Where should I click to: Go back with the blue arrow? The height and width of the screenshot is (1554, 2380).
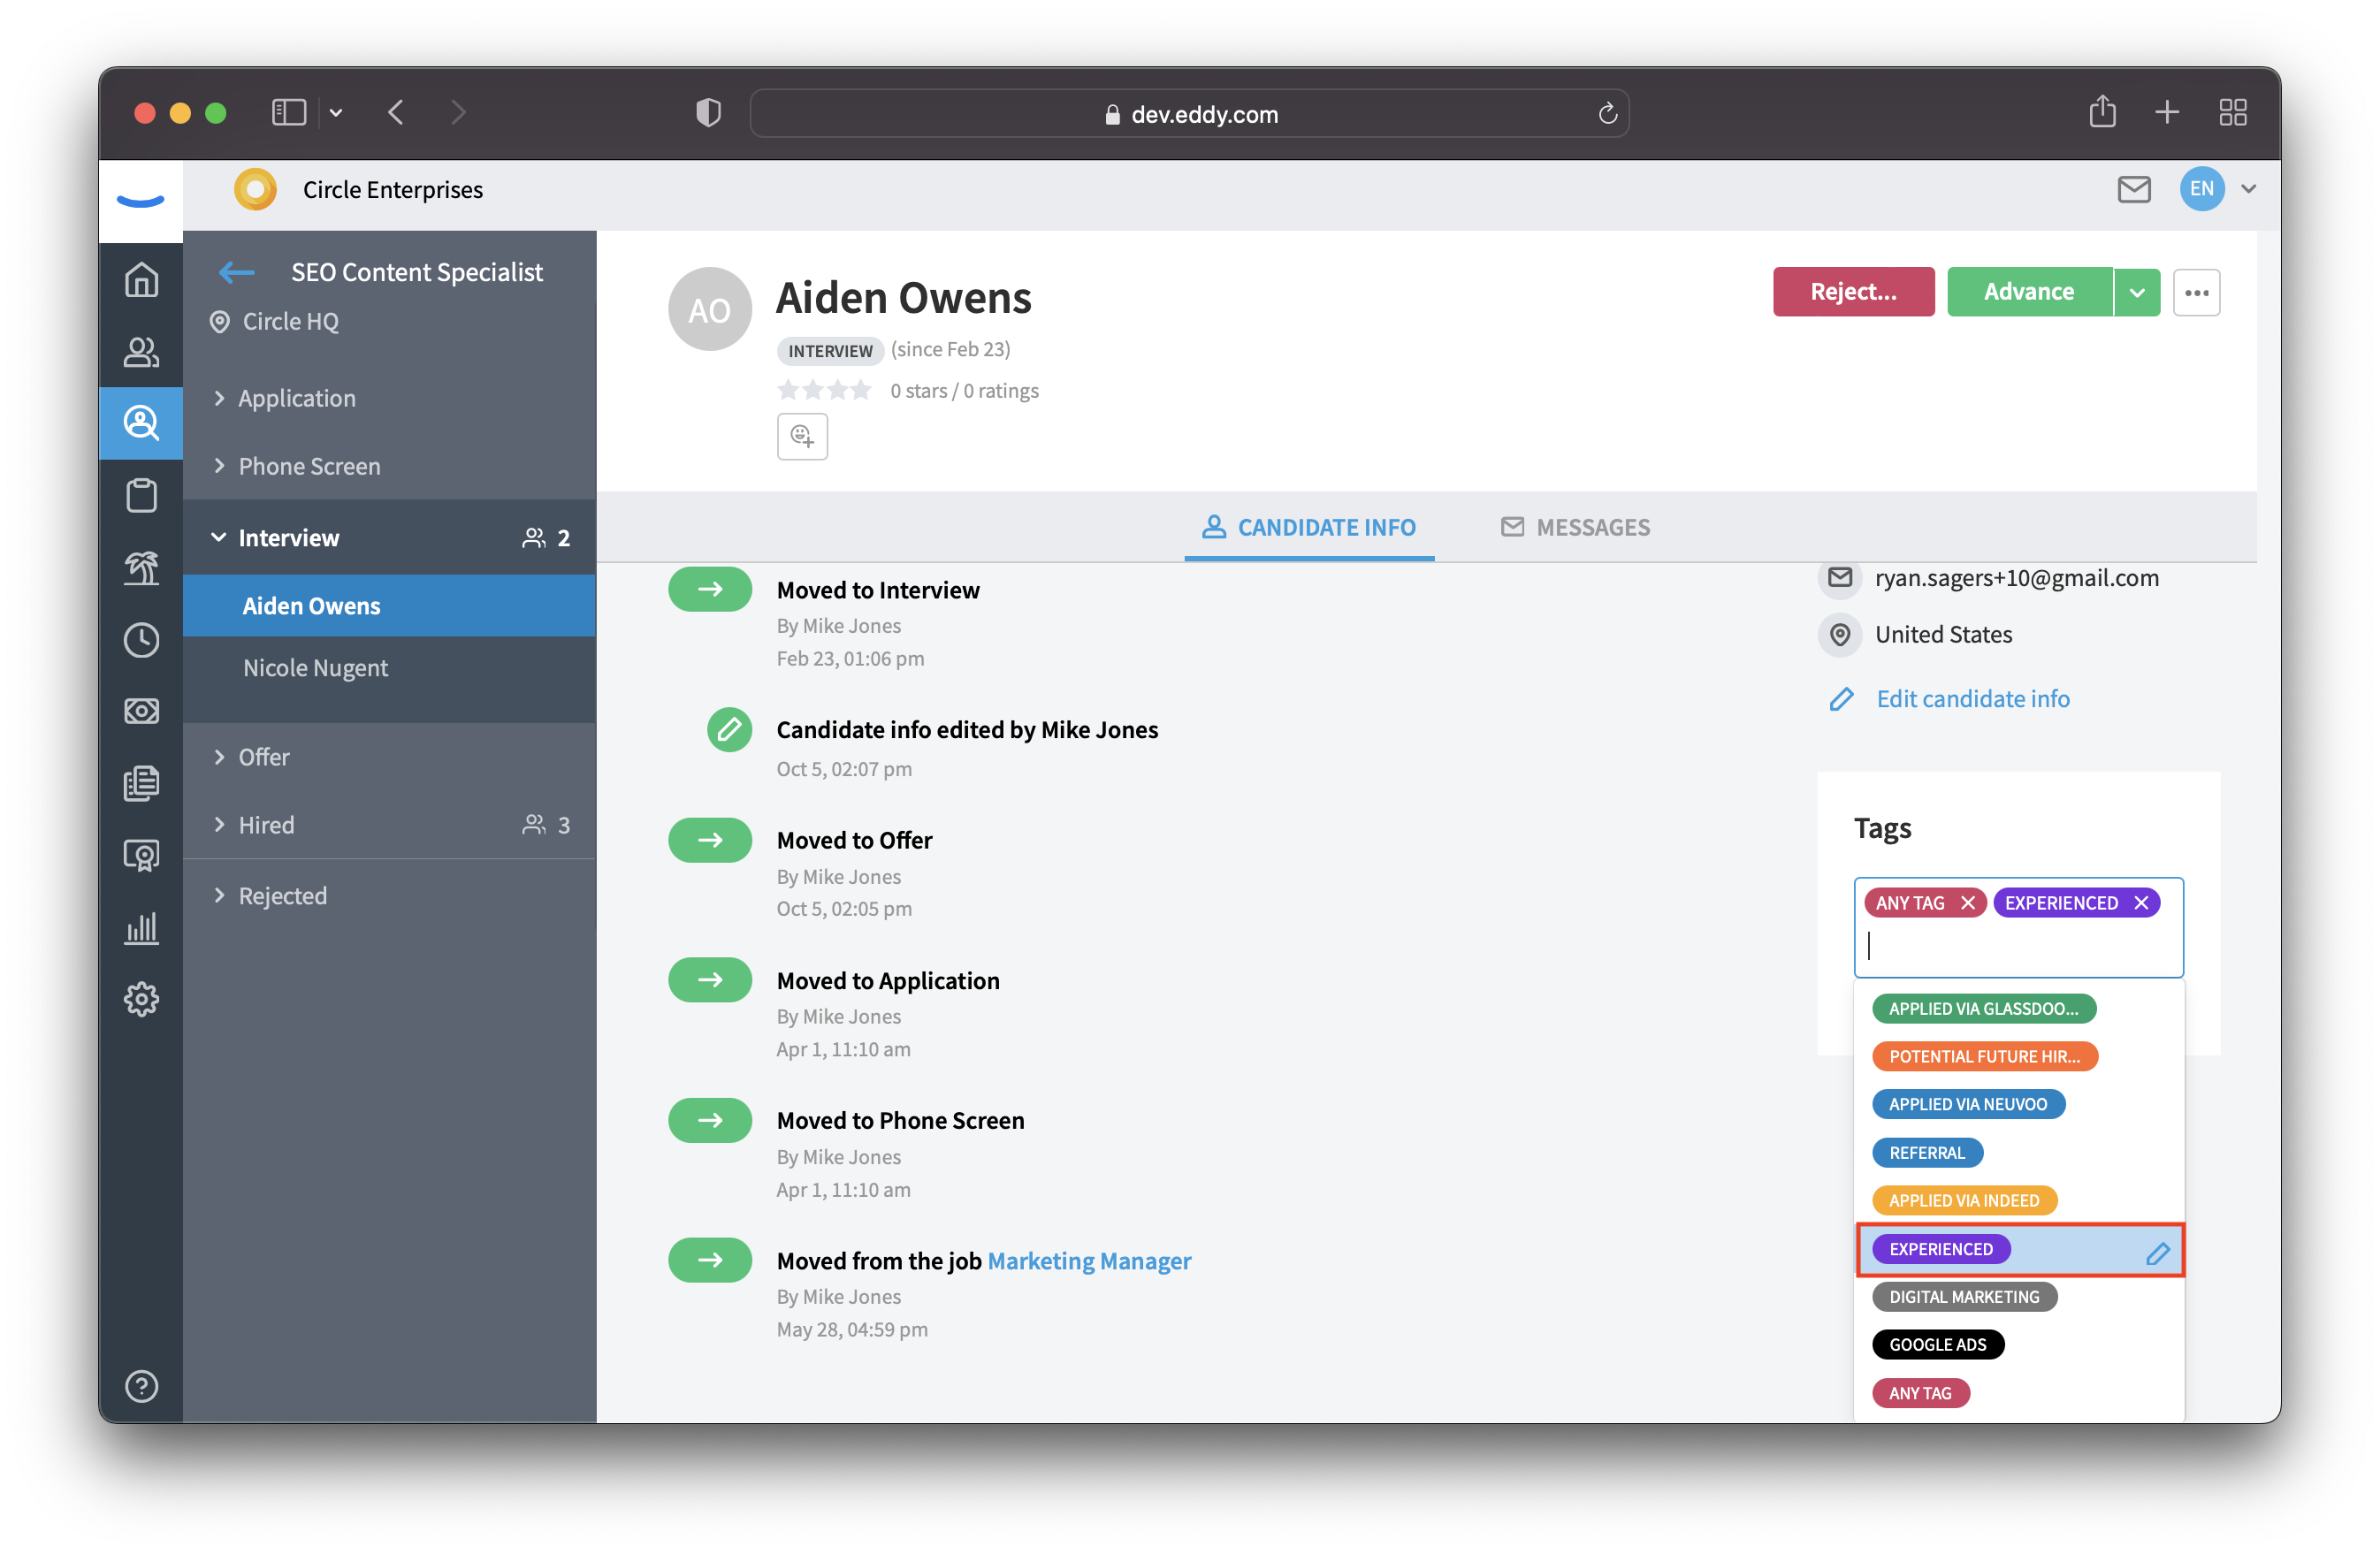(x=237, y=272)
